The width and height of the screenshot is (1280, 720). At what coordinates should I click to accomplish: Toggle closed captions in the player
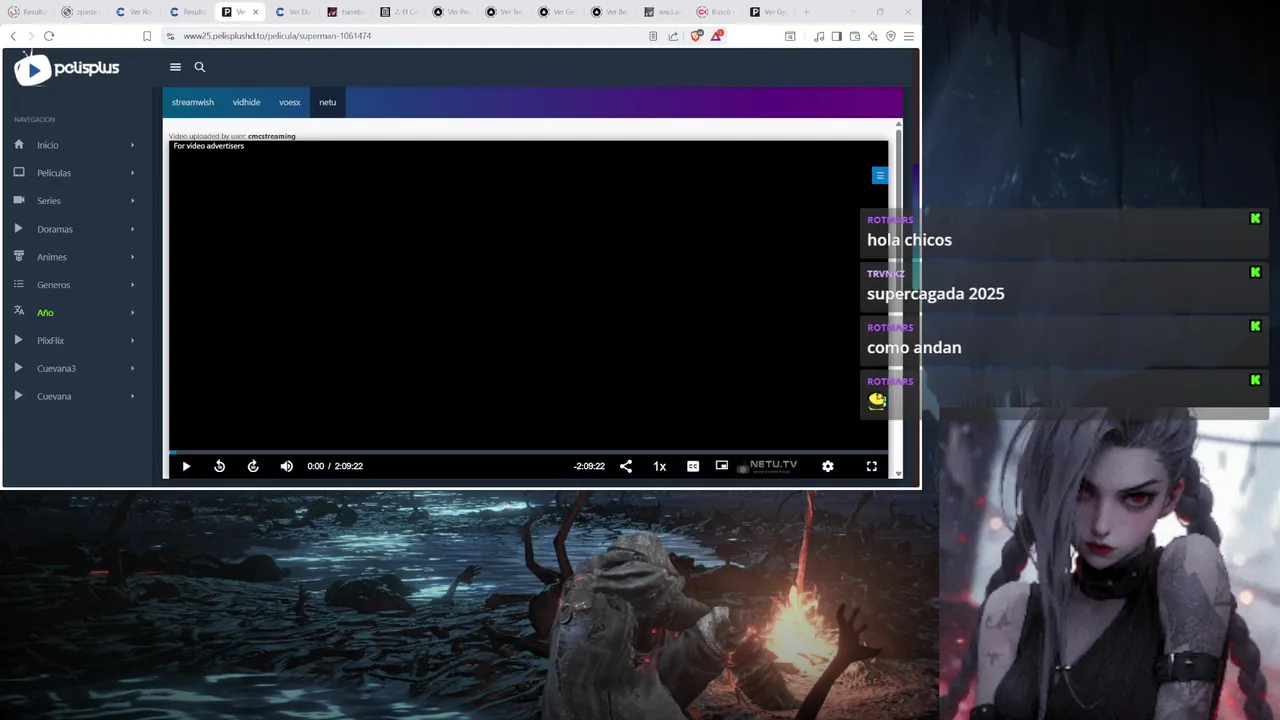[x=693, y=466]
